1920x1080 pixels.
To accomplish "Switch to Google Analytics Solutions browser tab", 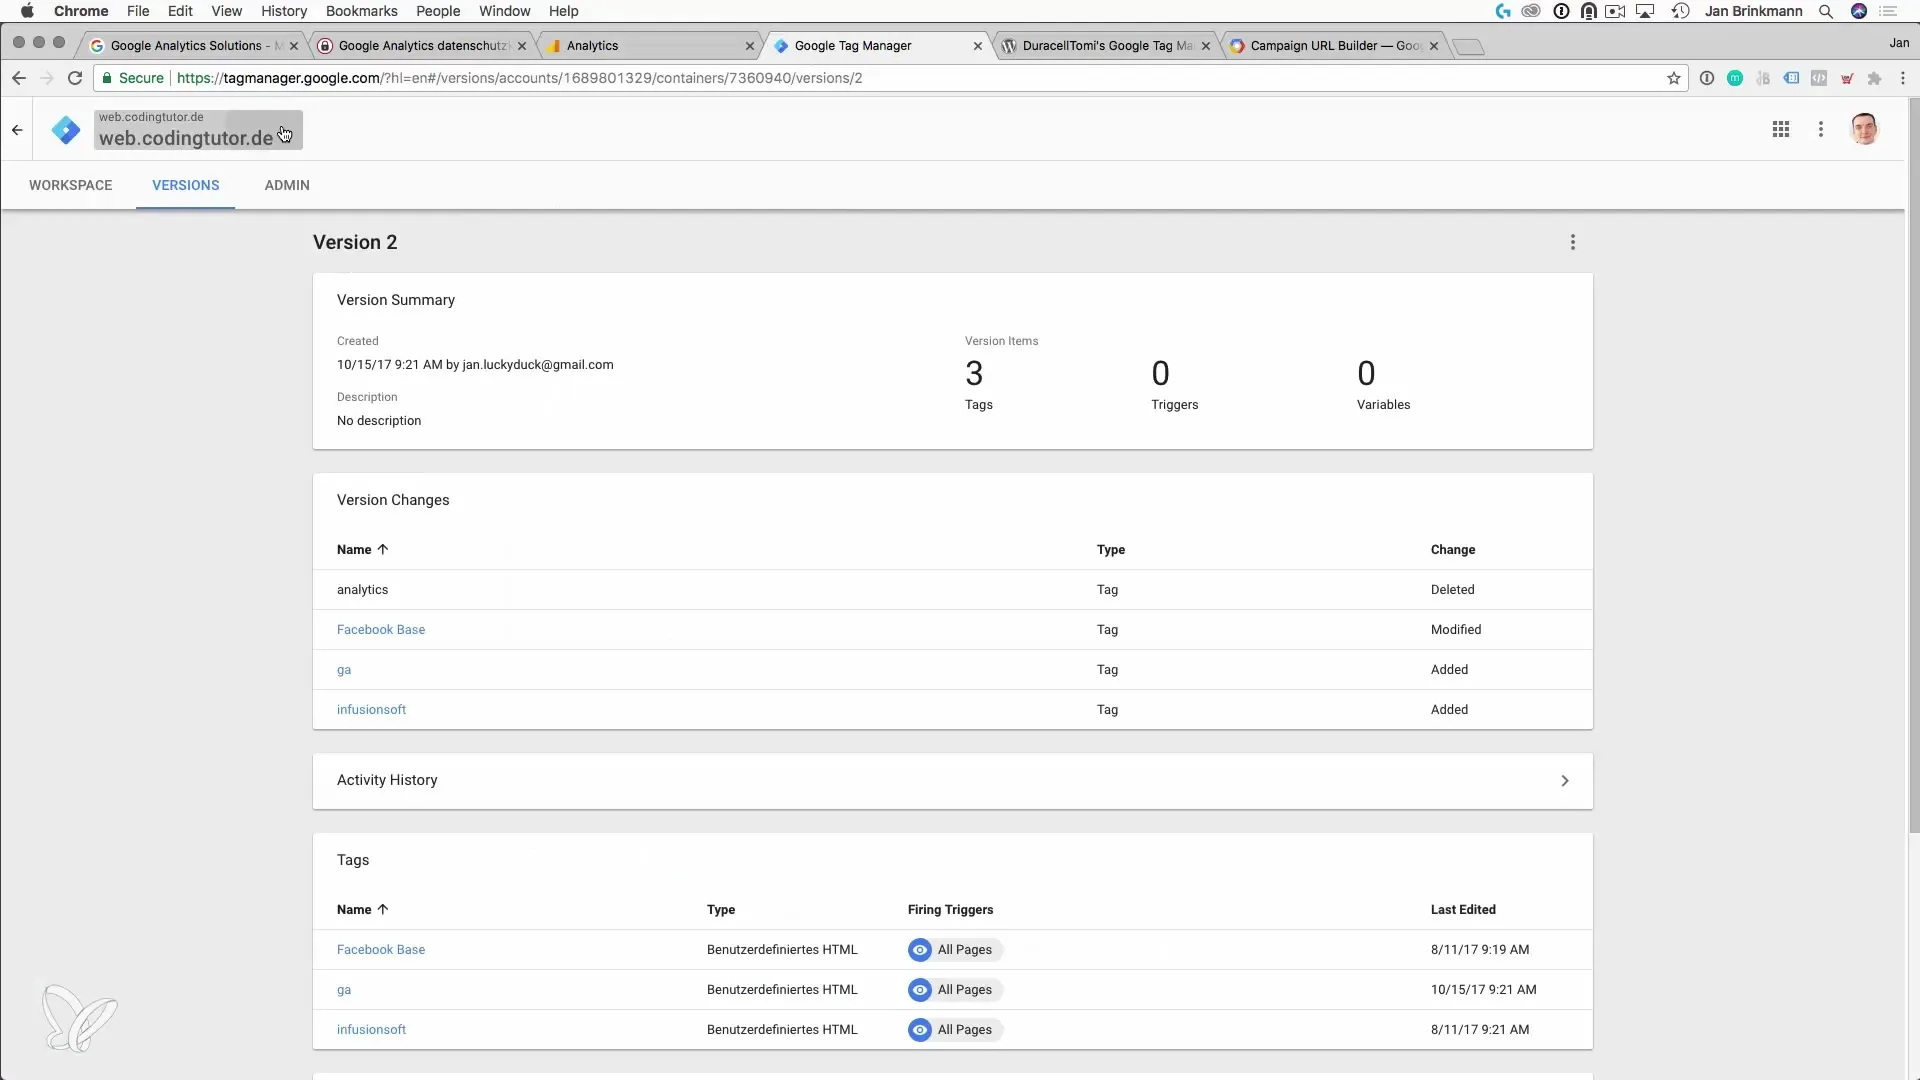I will (x=193, y=46).
